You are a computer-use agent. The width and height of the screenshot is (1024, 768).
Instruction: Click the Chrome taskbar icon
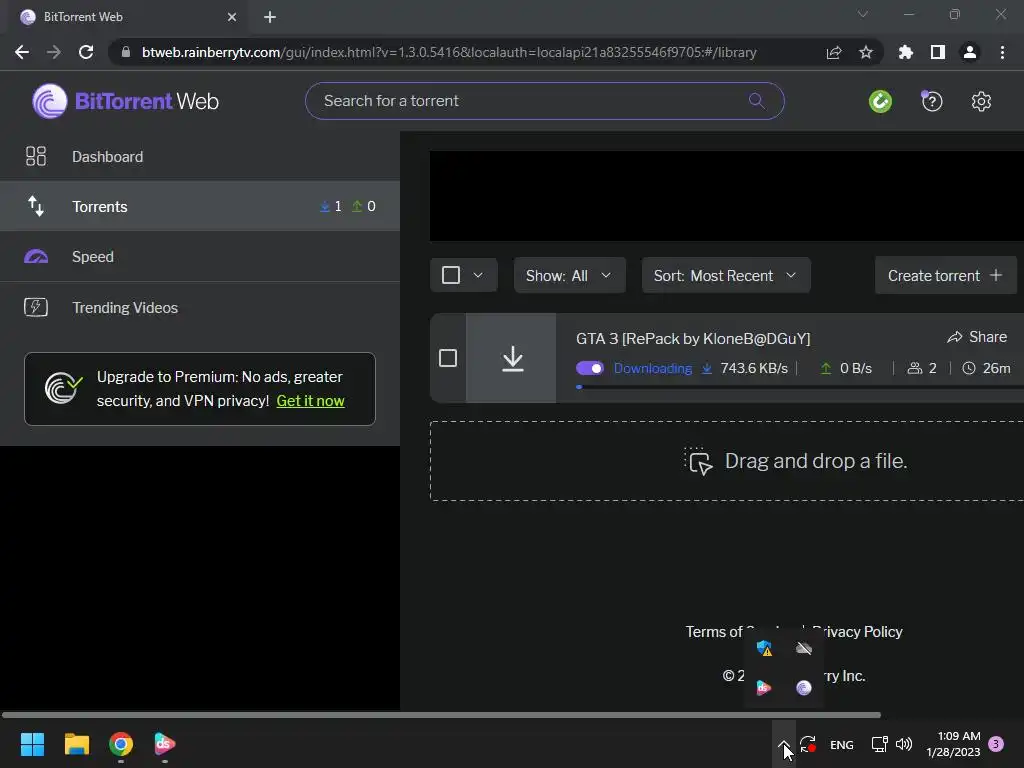coord(121,744)
